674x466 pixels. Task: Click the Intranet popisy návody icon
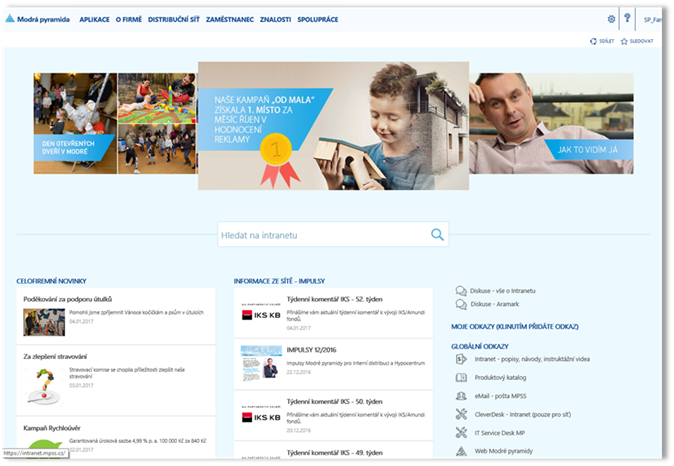(x=461, y=359)
